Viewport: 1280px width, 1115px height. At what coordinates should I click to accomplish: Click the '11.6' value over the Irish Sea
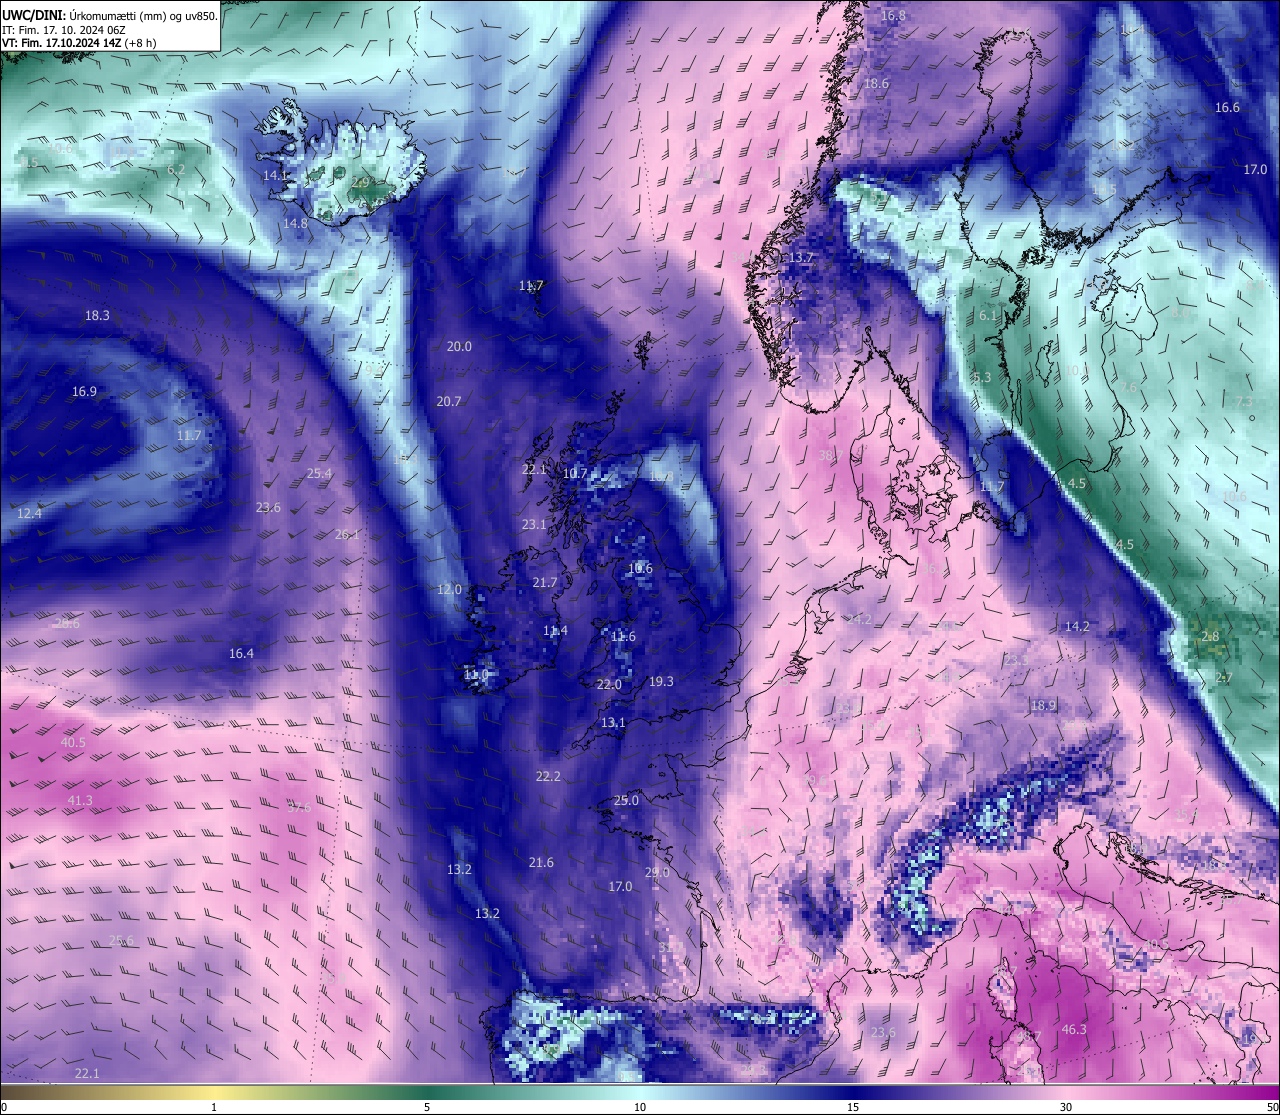click(x=623, y=636)
